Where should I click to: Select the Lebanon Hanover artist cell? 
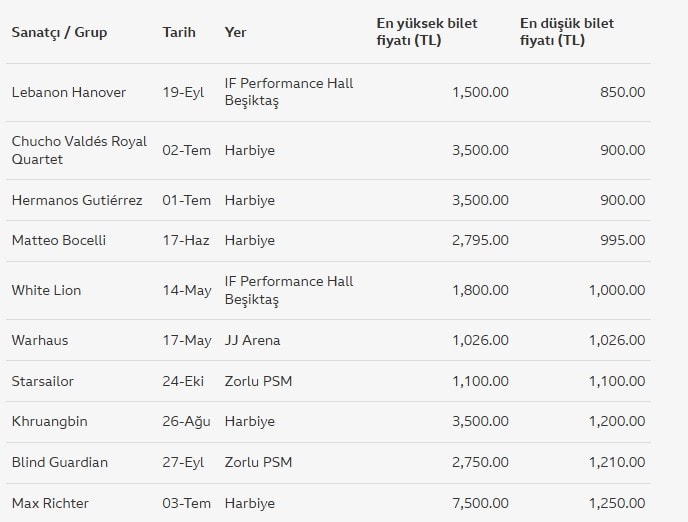click(69, 92)
